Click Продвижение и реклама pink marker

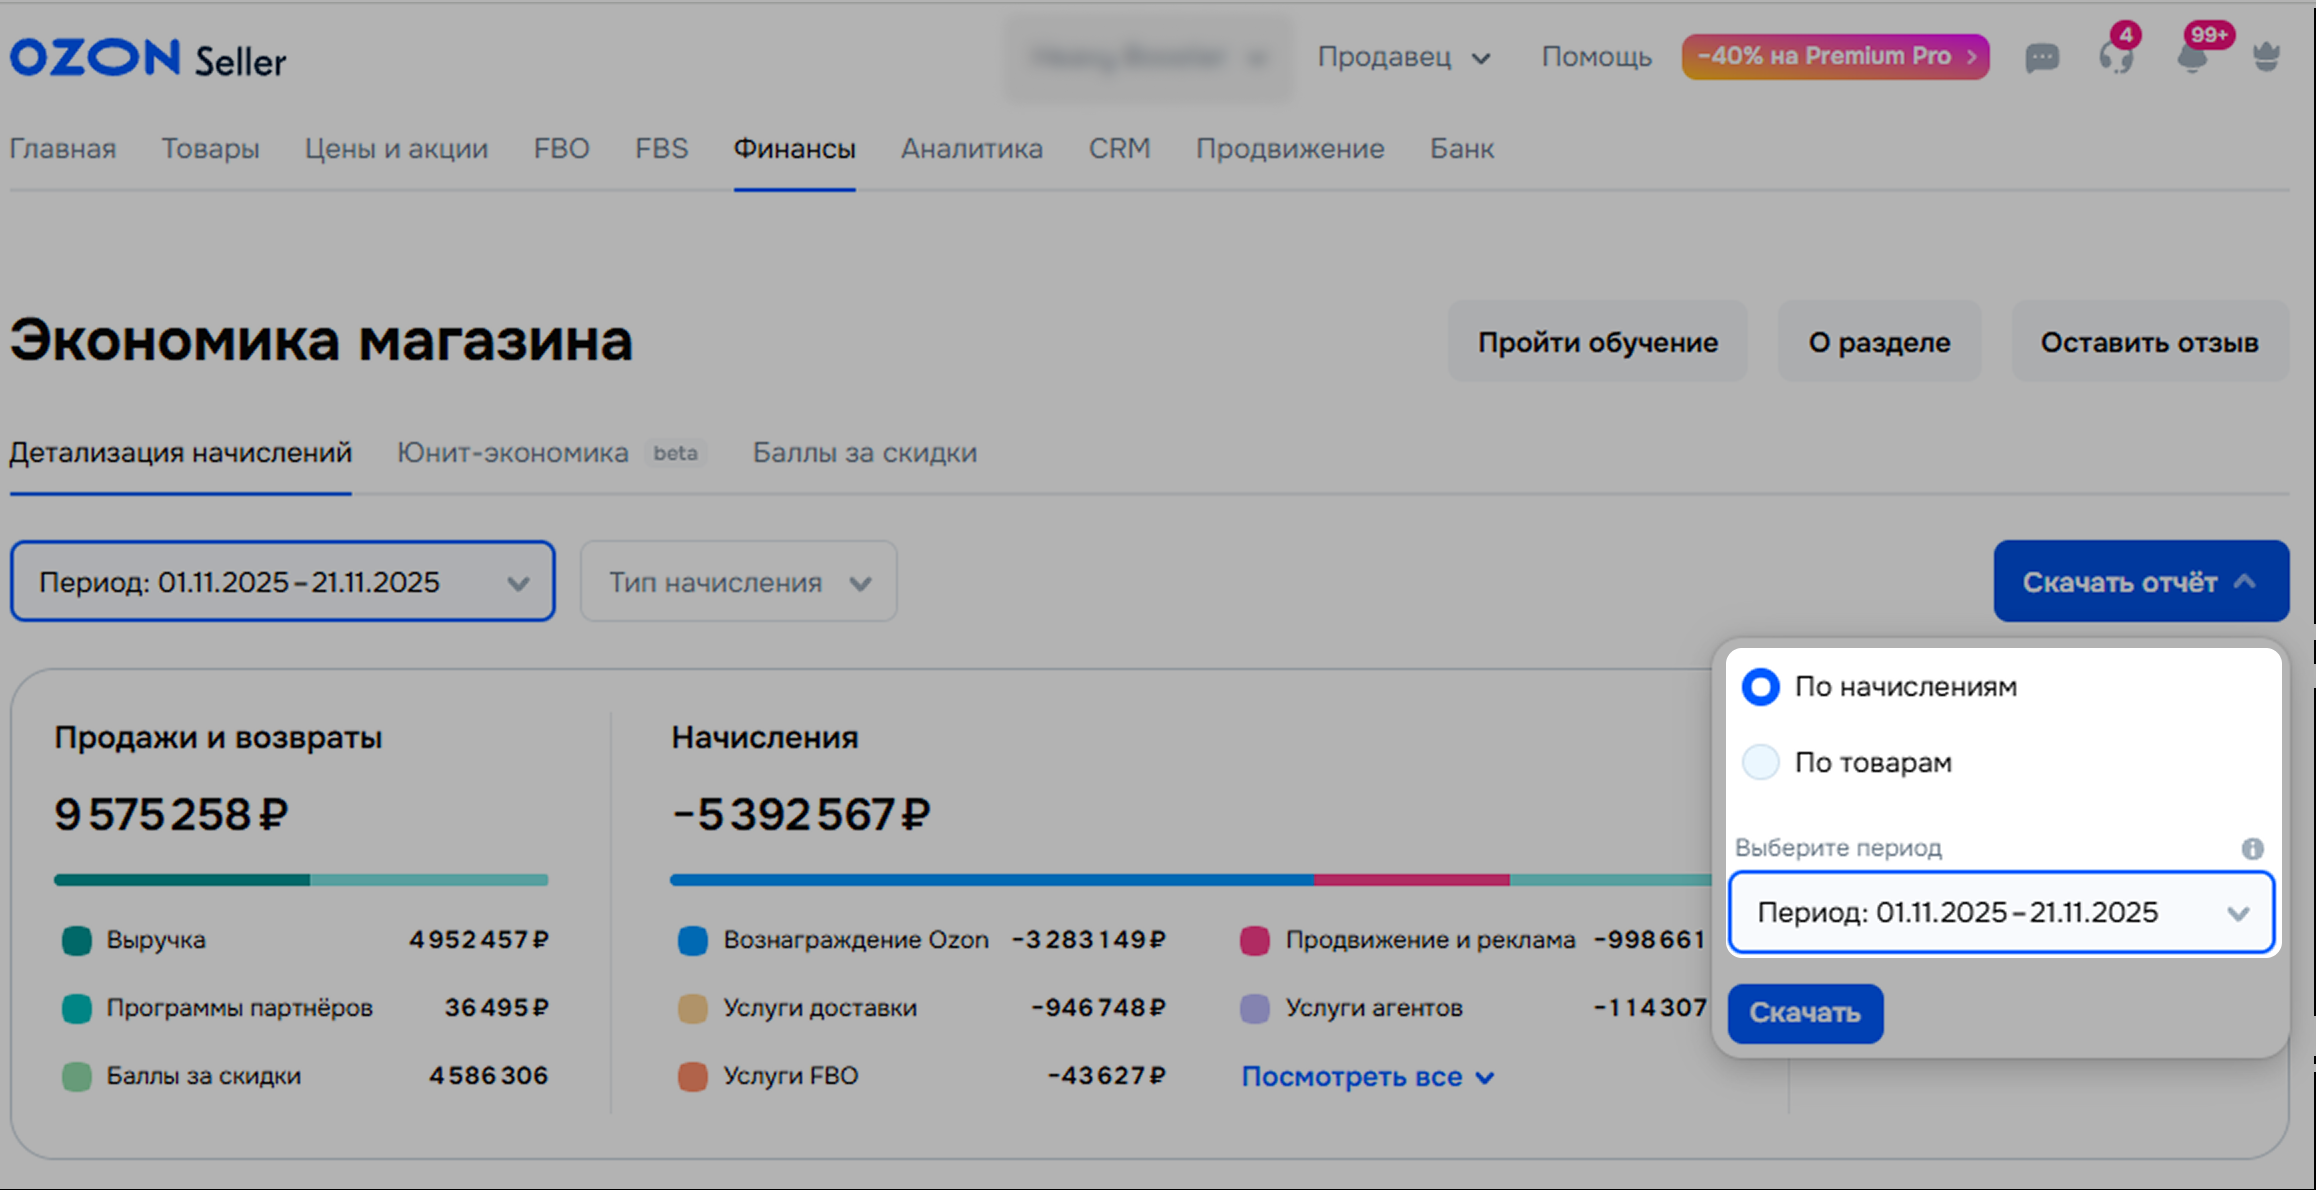point(1255,940)
